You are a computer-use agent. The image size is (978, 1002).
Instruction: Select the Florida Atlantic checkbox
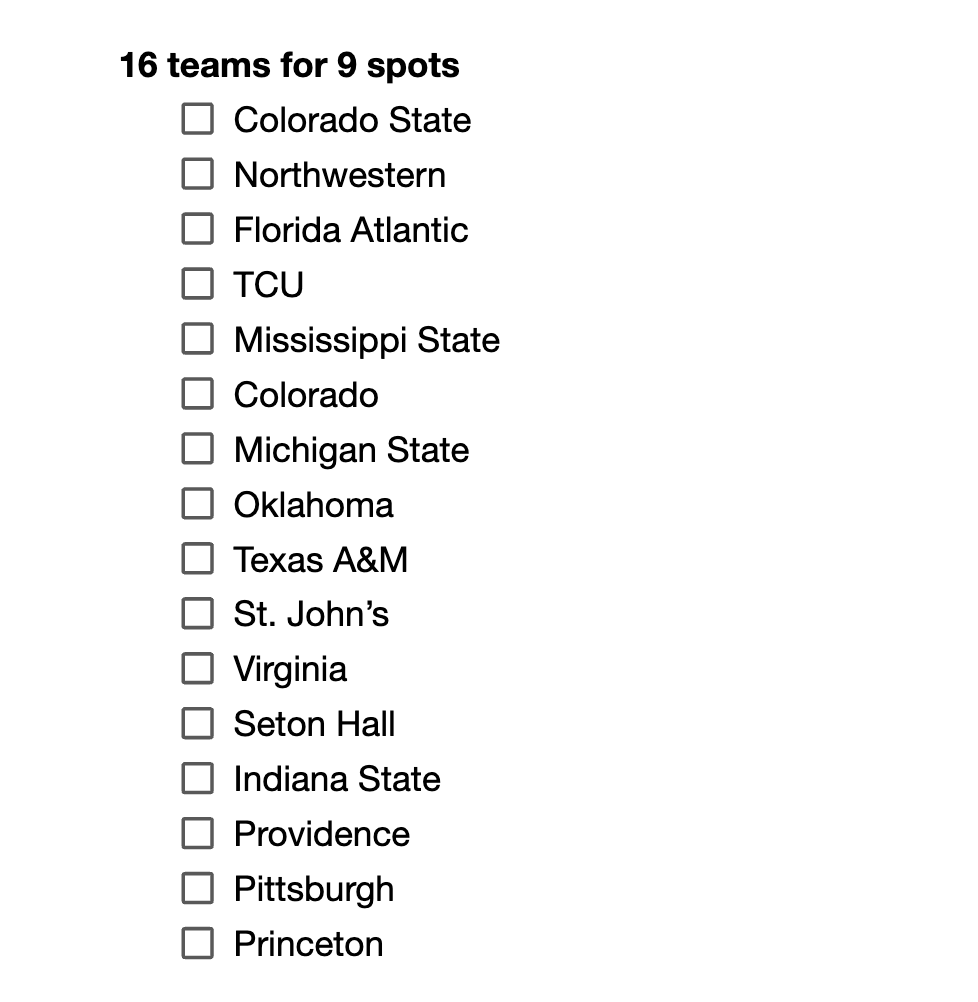[x=198, y=230]
